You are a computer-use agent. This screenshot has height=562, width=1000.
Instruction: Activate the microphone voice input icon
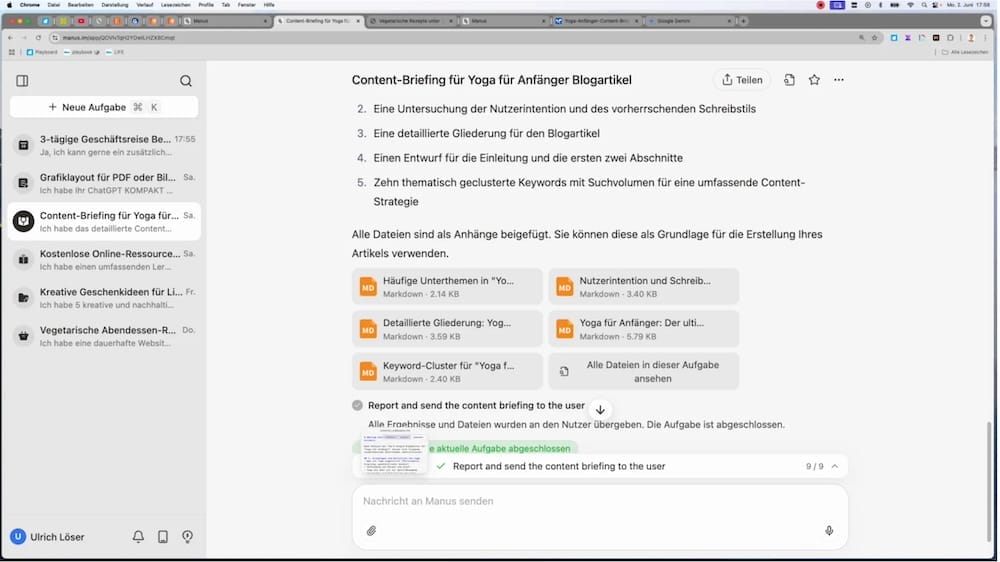pos(829,531)
